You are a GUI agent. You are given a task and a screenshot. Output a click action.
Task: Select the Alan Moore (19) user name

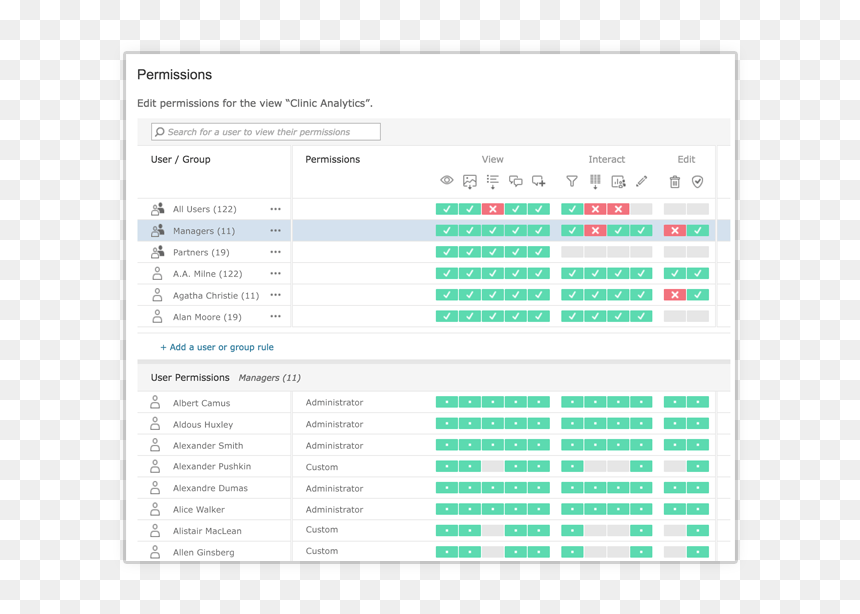click(x=207, y=317)
